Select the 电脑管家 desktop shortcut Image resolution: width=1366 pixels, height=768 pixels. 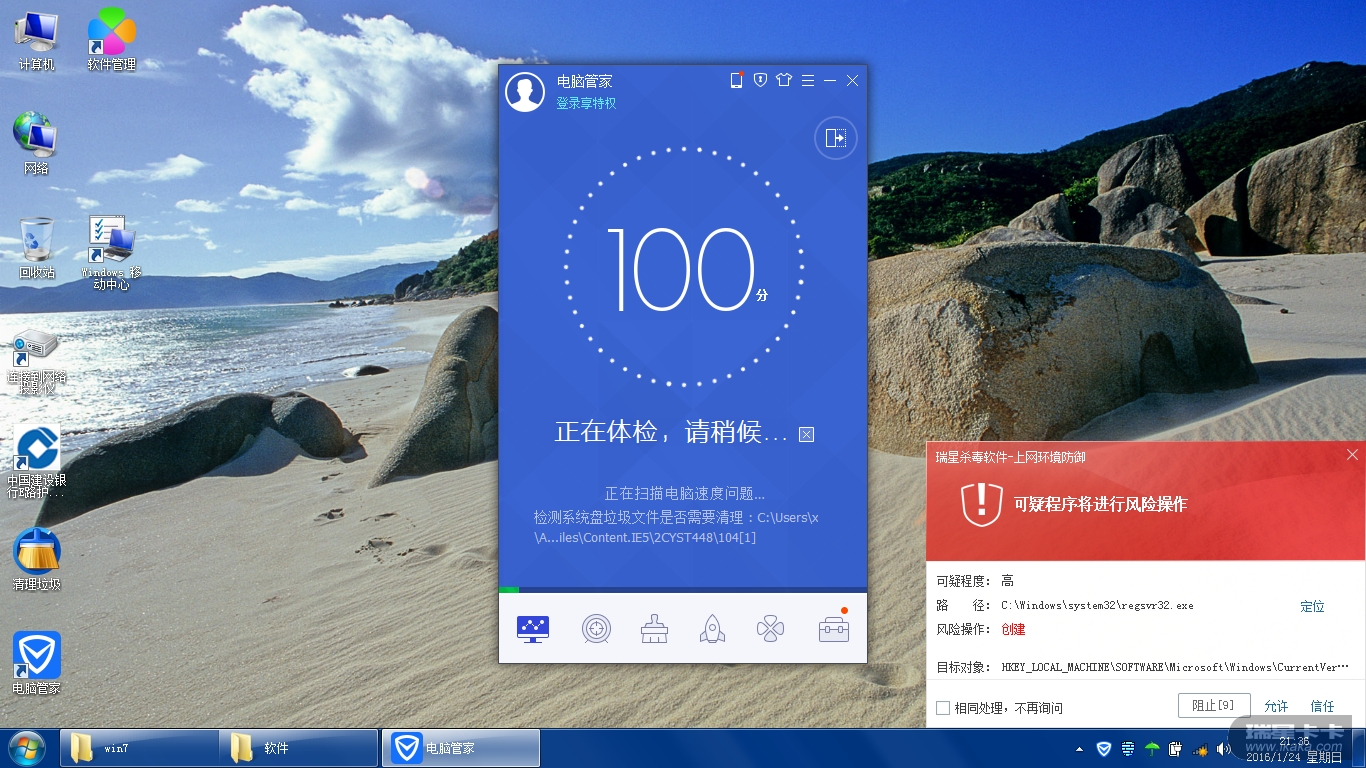(x=37, y=664)
